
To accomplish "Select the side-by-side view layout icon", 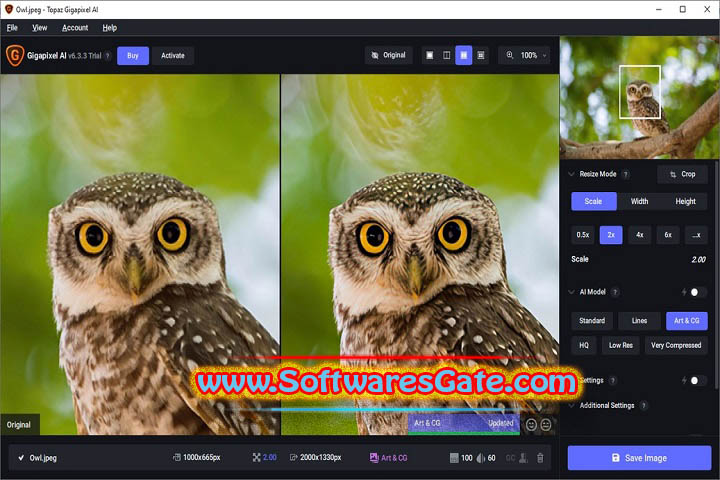I will pyautogui.click(x=464, y=56).
